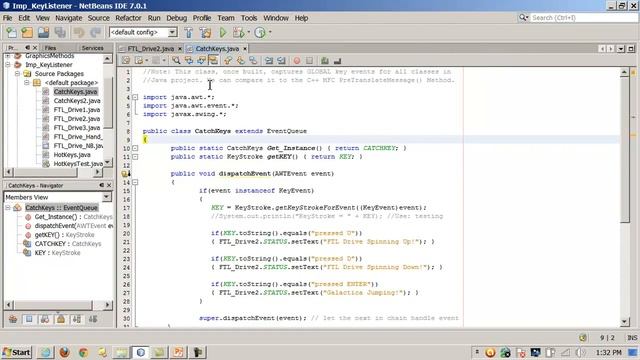This screenshot has width=640, height=360.
Task: Collapse code fold at line 14
Action: pos(135,182)
